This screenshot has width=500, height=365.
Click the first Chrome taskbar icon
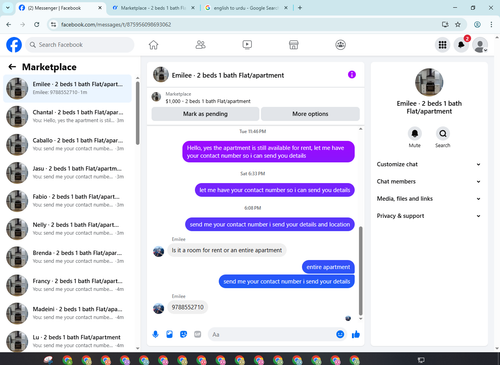click(x=68, y=360)
